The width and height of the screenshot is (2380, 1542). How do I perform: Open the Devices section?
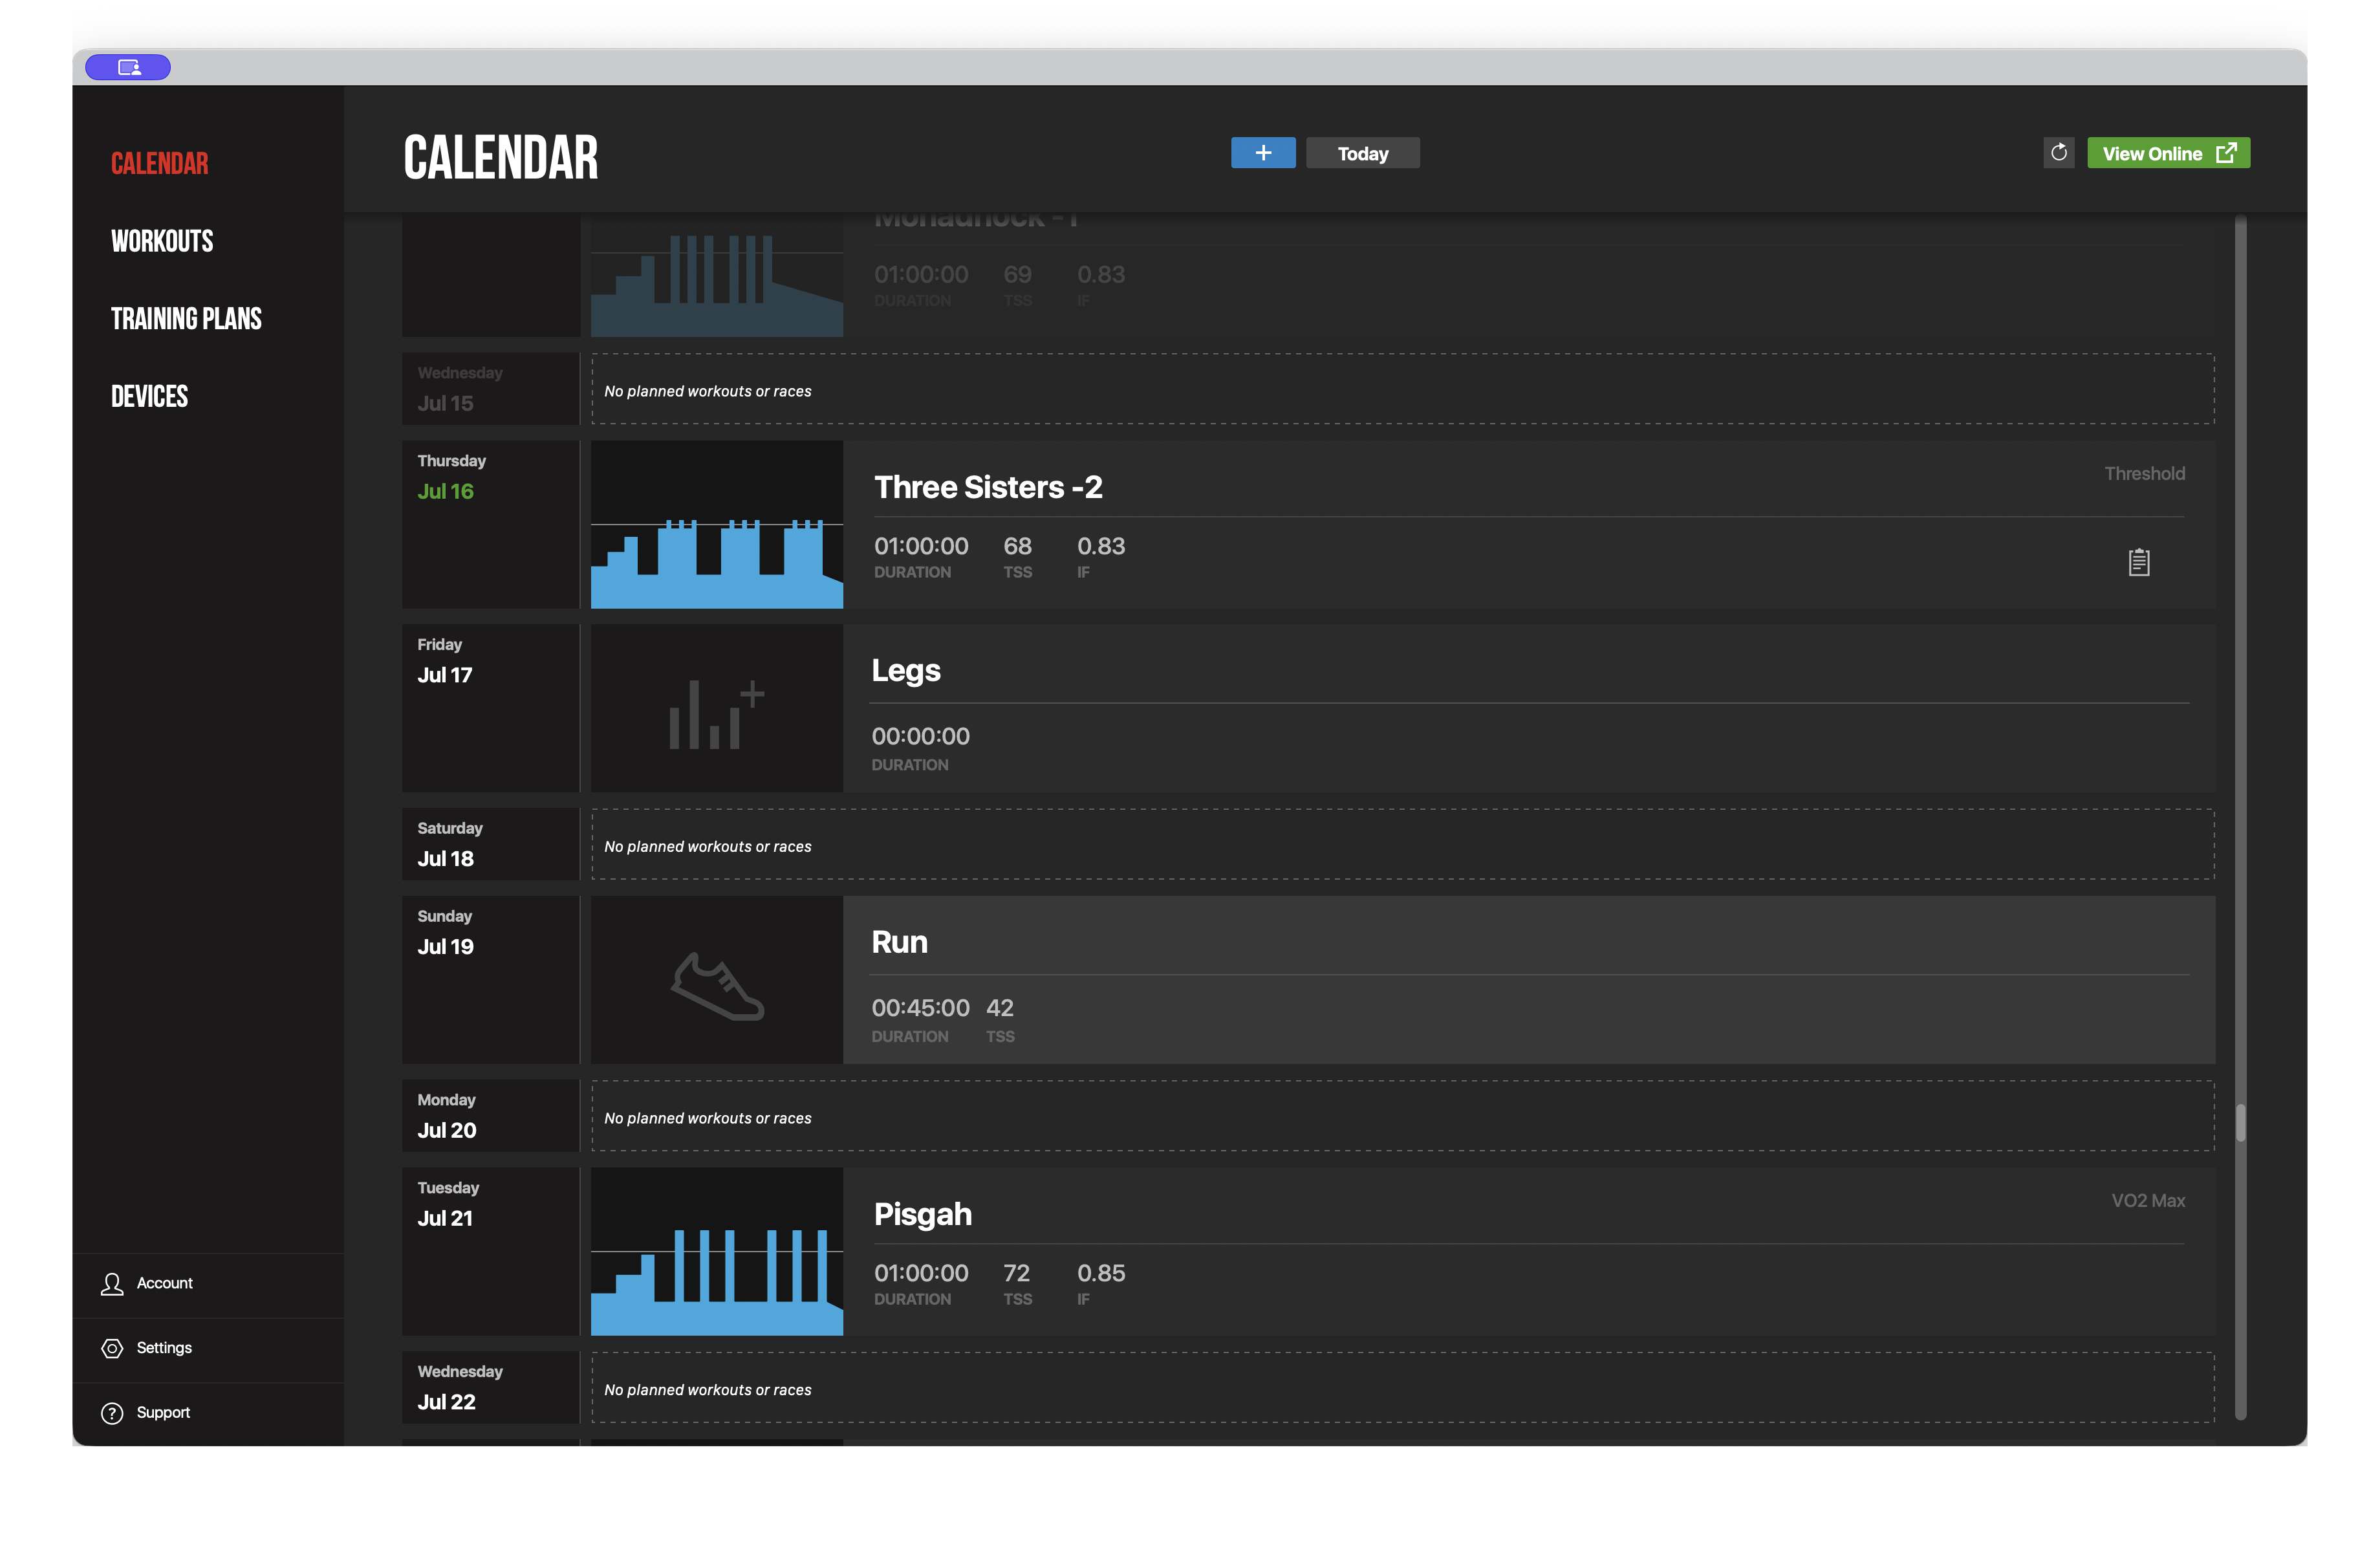coord(149,397)
